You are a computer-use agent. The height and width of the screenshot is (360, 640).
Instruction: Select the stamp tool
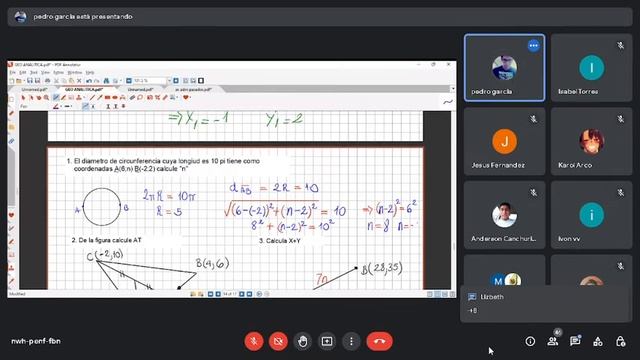78,98
